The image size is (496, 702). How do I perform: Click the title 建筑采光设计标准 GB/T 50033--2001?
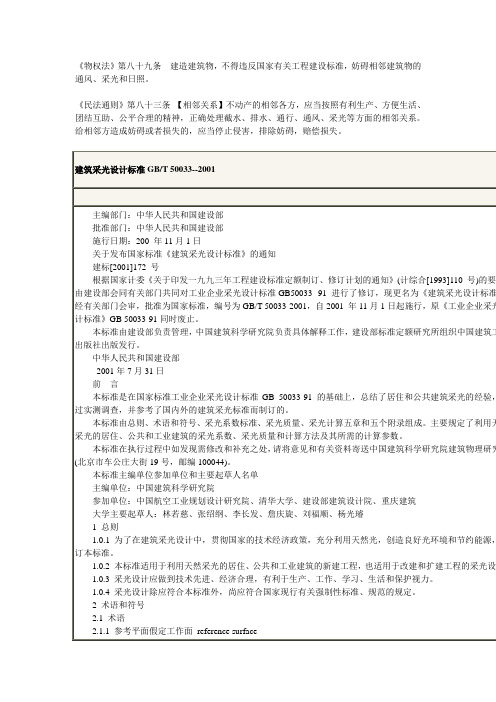point(145,170)
